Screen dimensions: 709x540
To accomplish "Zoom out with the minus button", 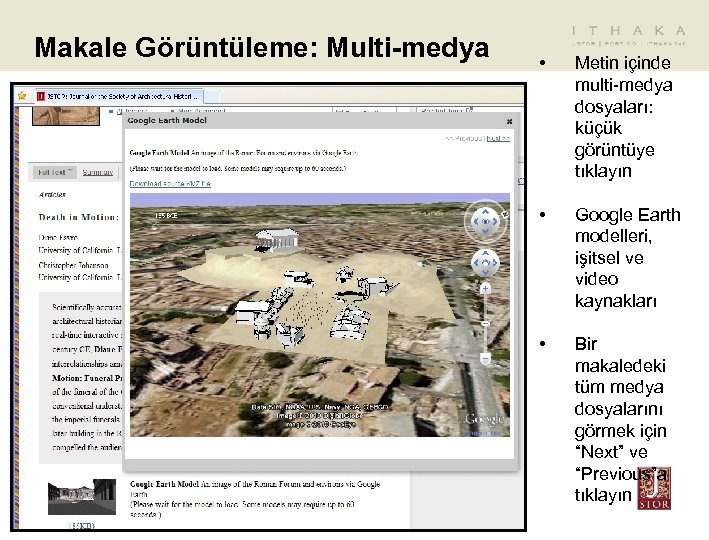I will [x=485, y=359].
